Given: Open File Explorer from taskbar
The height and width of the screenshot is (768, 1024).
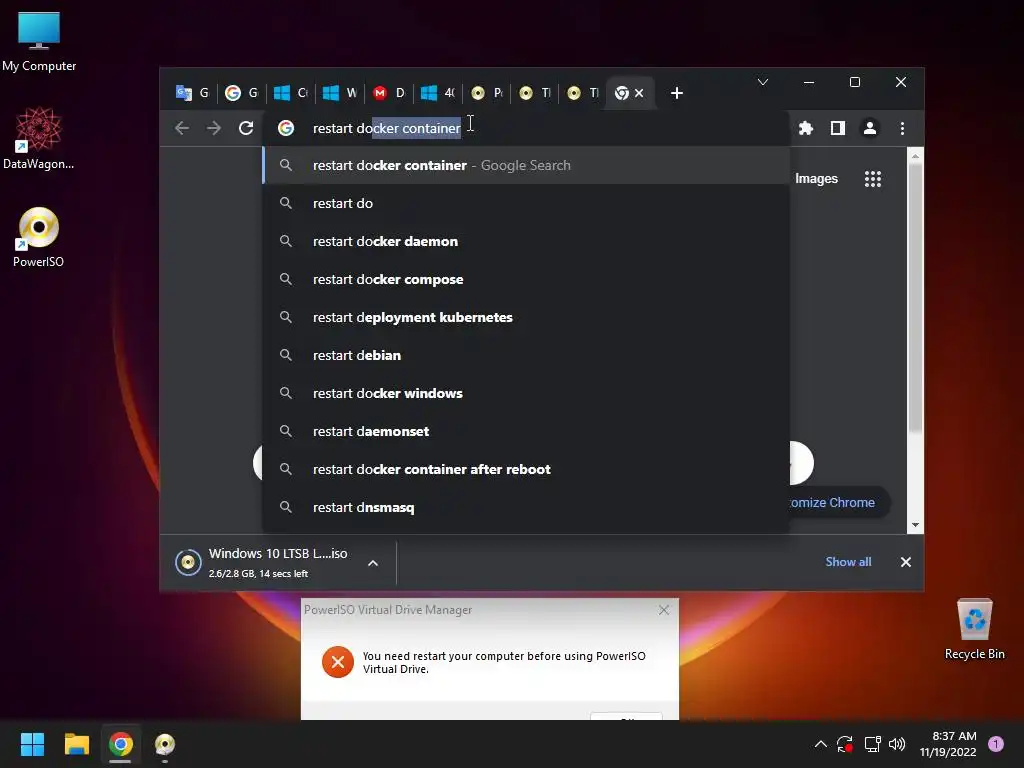Looking at the screenshot, I should [x=76, y=744].
